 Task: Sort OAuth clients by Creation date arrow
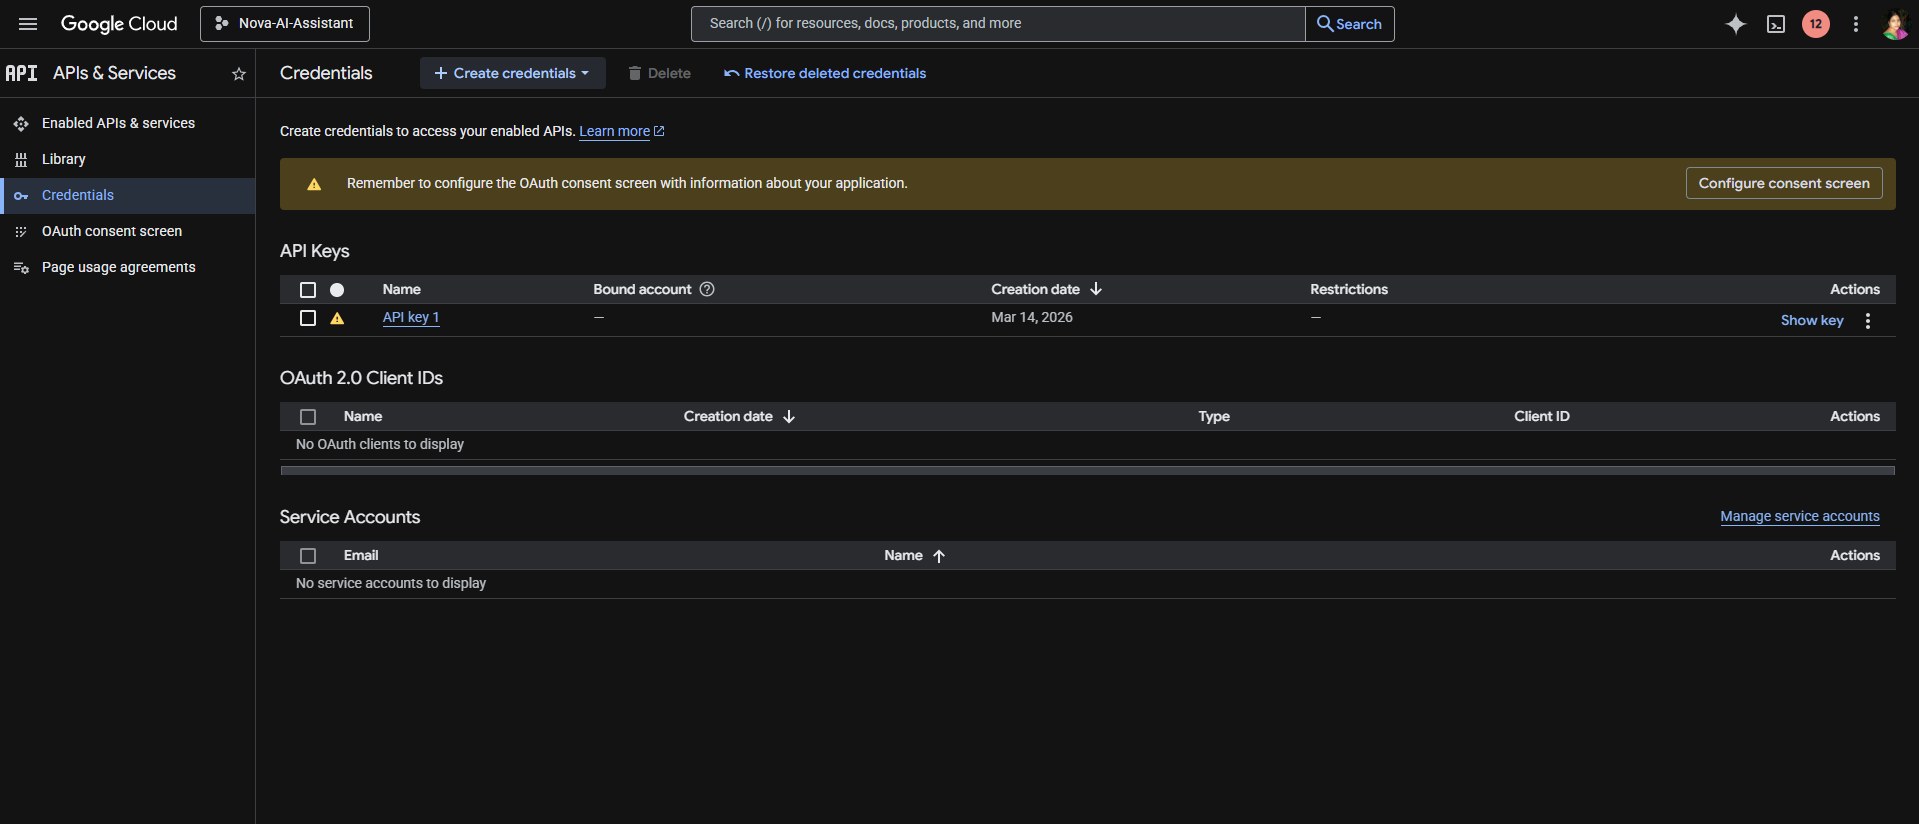coord(789,416)
